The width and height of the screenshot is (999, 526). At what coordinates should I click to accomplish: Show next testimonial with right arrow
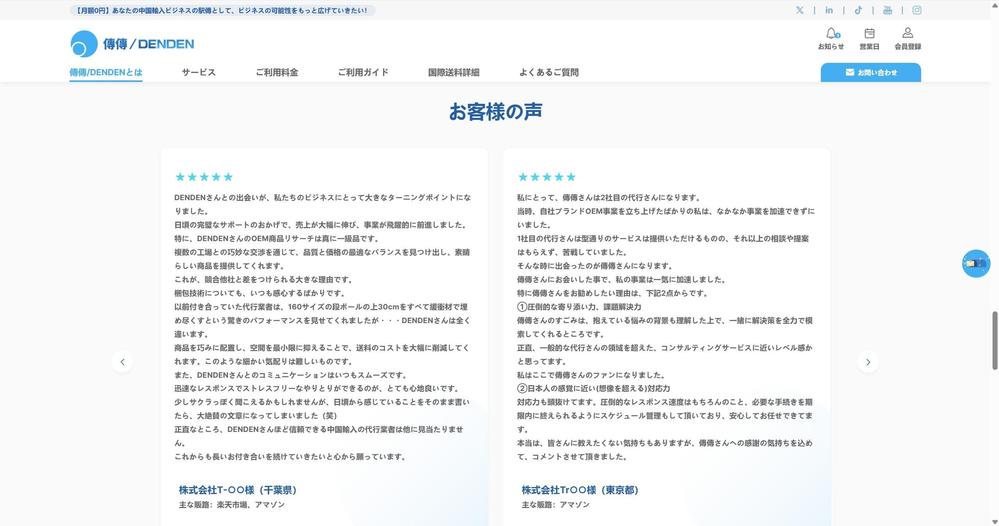[x=868, y=362]
